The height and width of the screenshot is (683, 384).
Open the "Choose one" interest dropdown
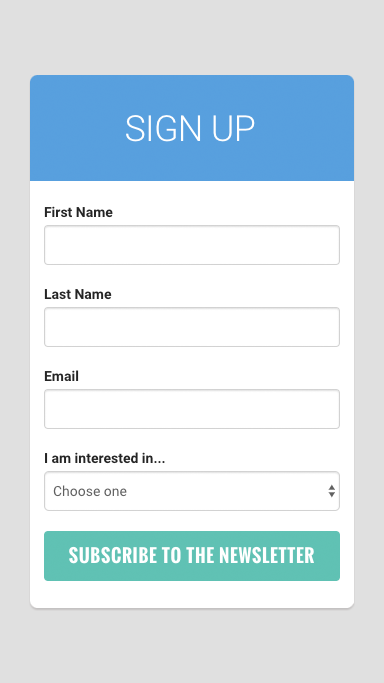click(192, 491)
